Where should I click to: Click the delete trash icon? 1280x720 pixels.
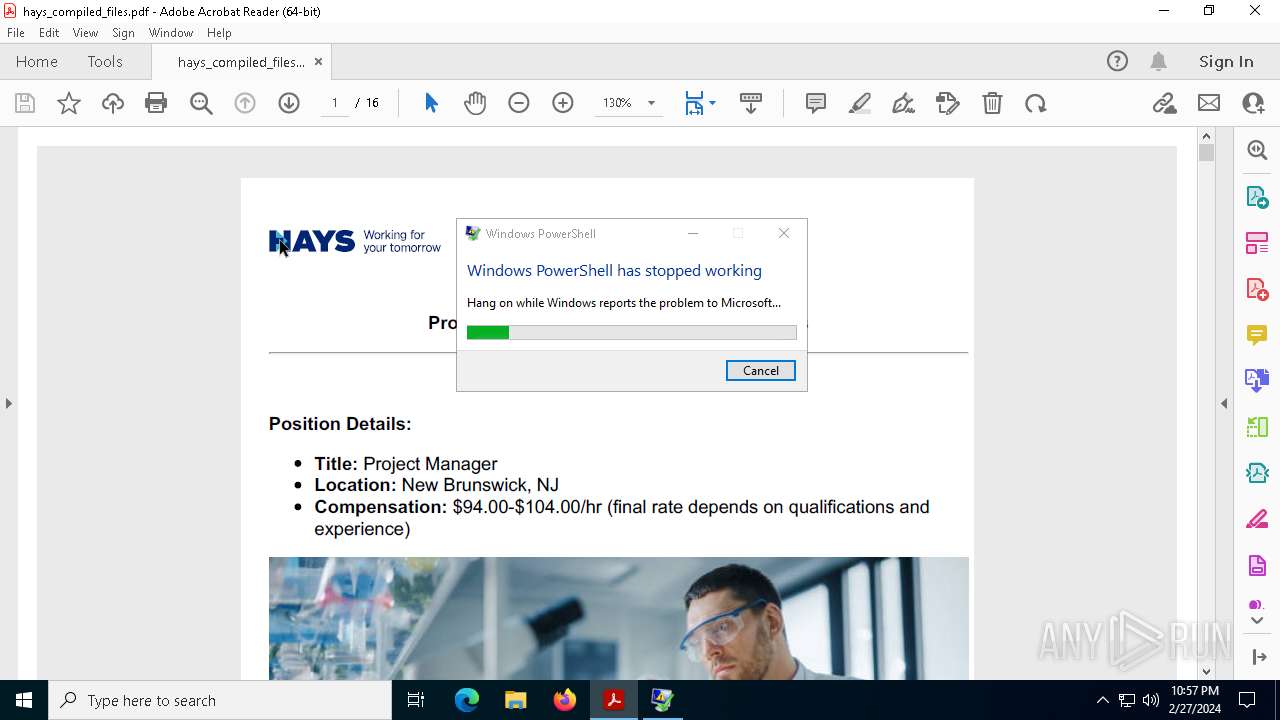[x=992, y=103]
